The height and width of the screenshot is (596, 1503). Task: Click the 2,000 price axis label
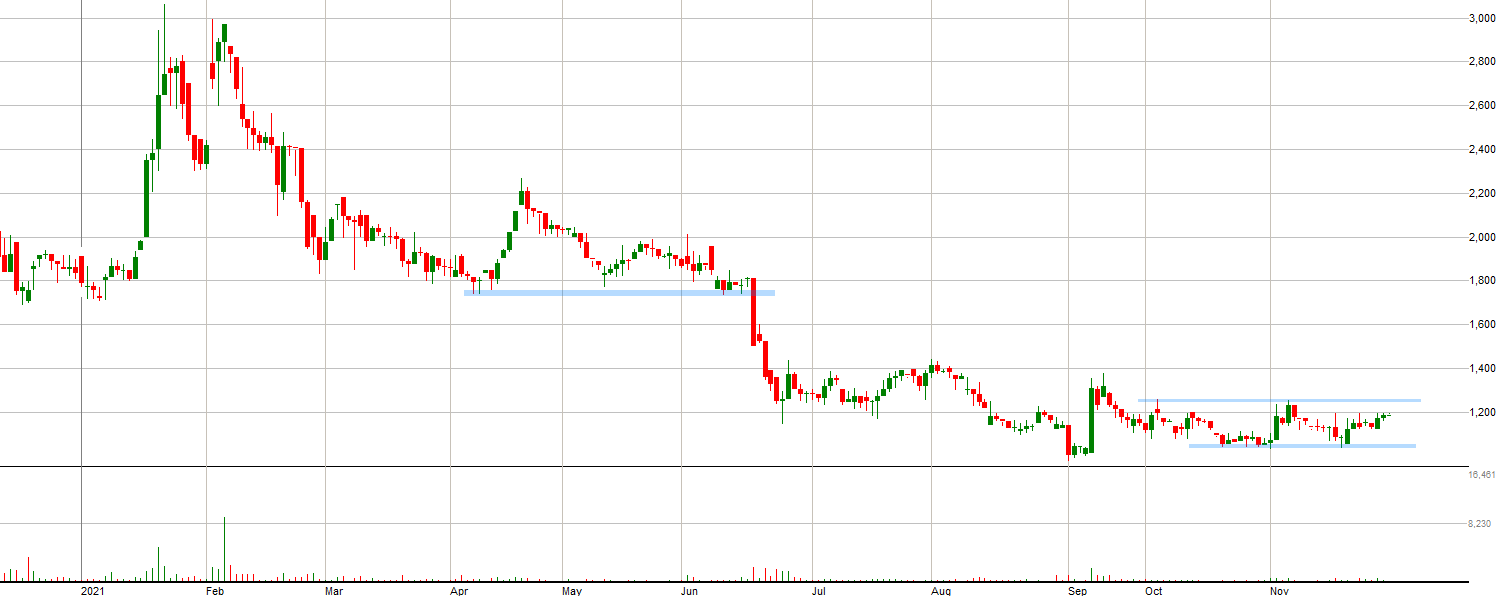(1482, 238)
